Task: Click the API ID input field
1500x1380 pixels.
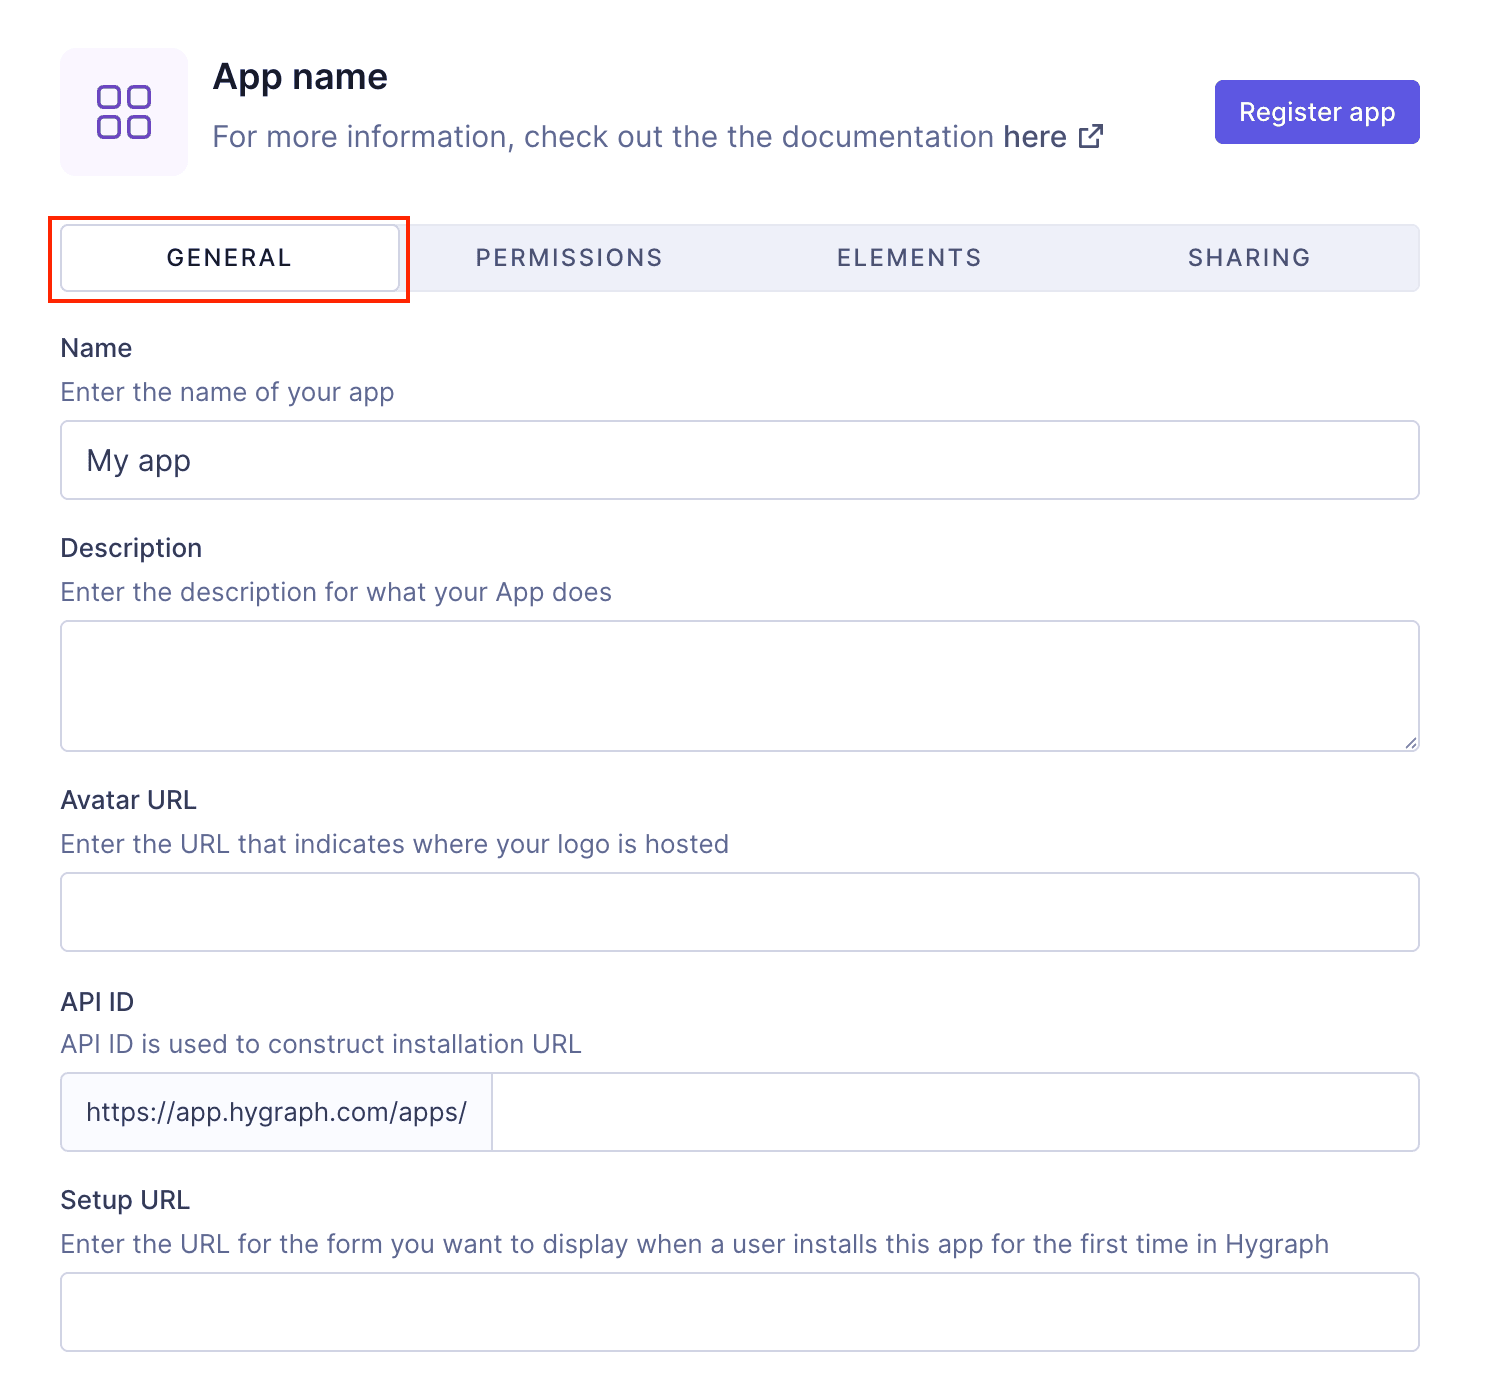Action: 955,1112
